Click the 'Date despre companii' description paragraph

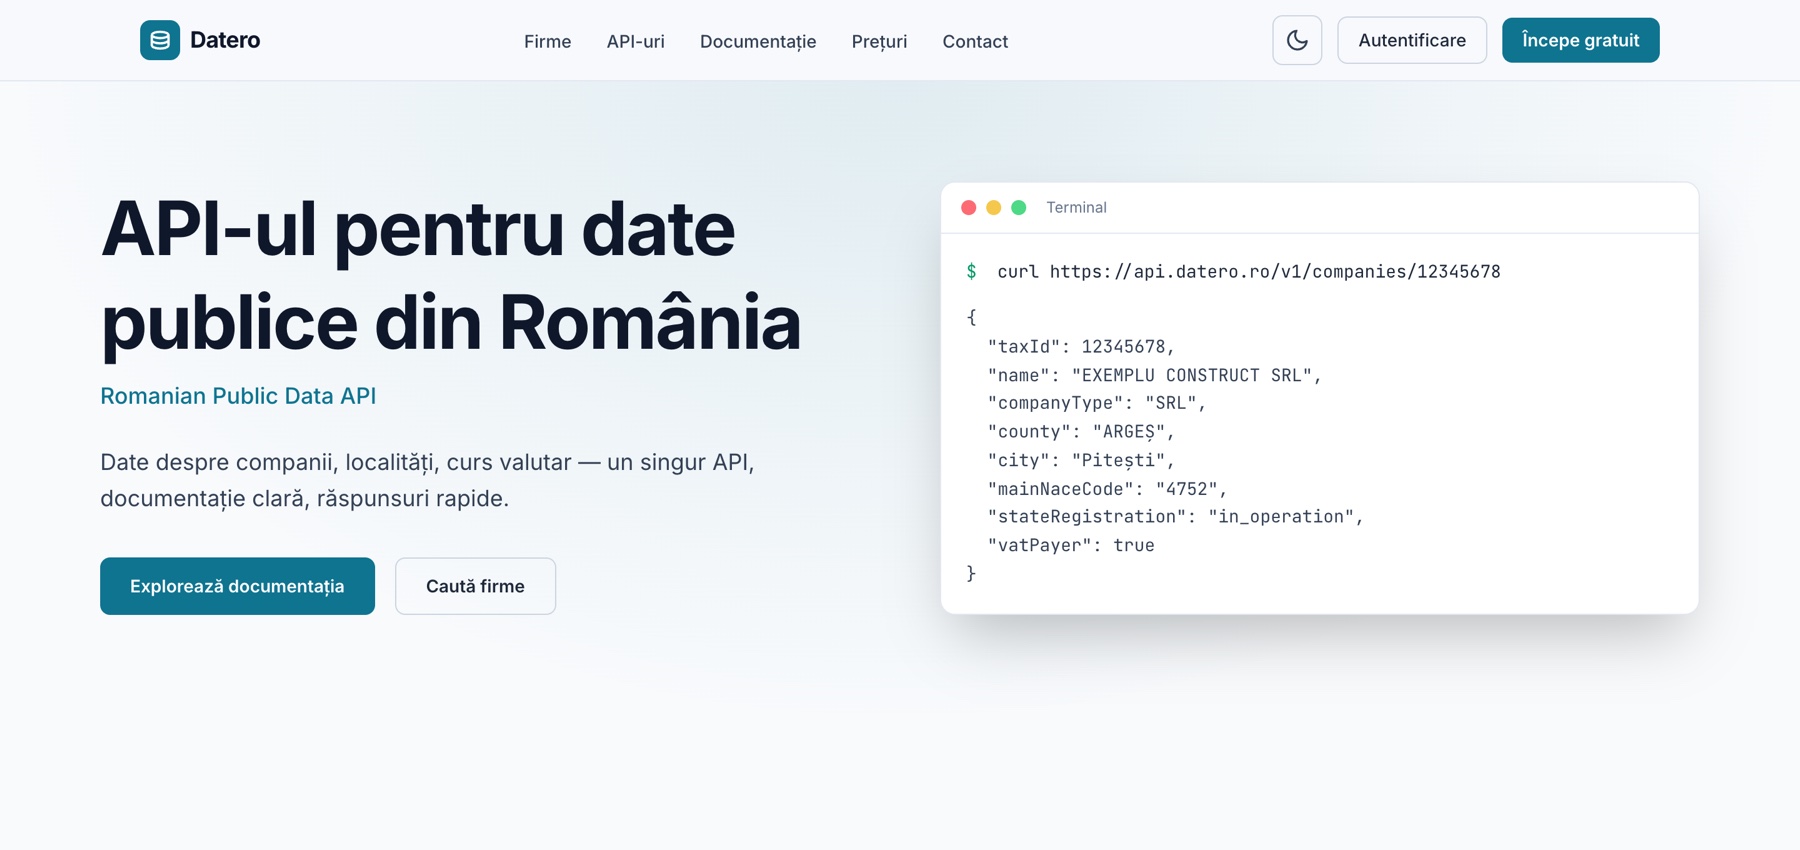tap(427, 480)
